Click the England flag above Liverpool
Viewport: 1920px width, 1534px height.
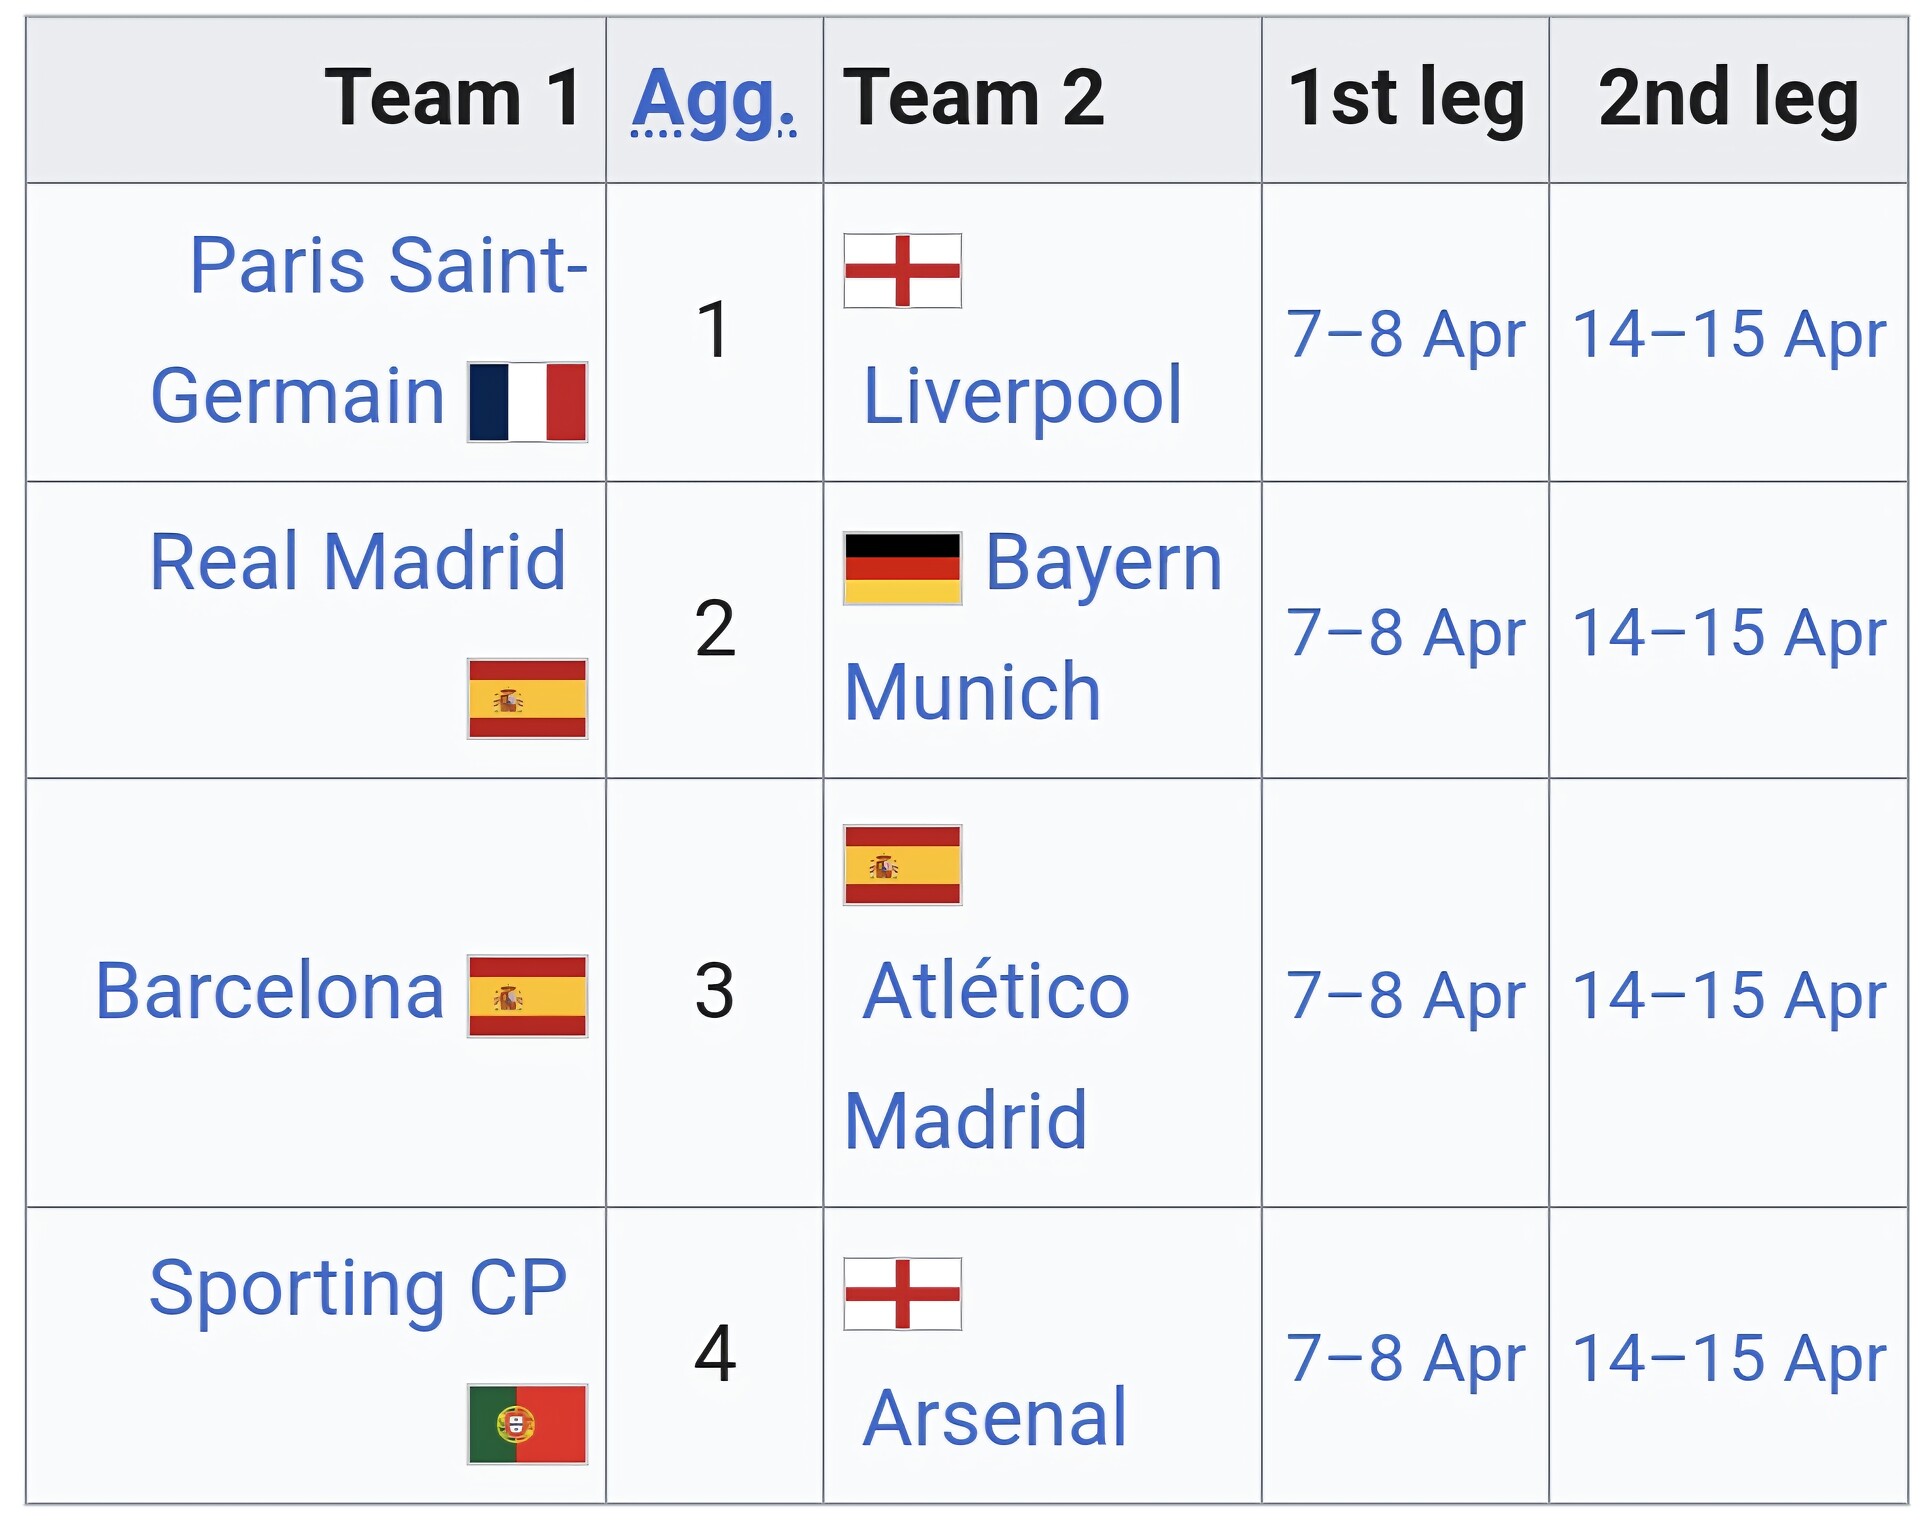[x=902, y=271]
